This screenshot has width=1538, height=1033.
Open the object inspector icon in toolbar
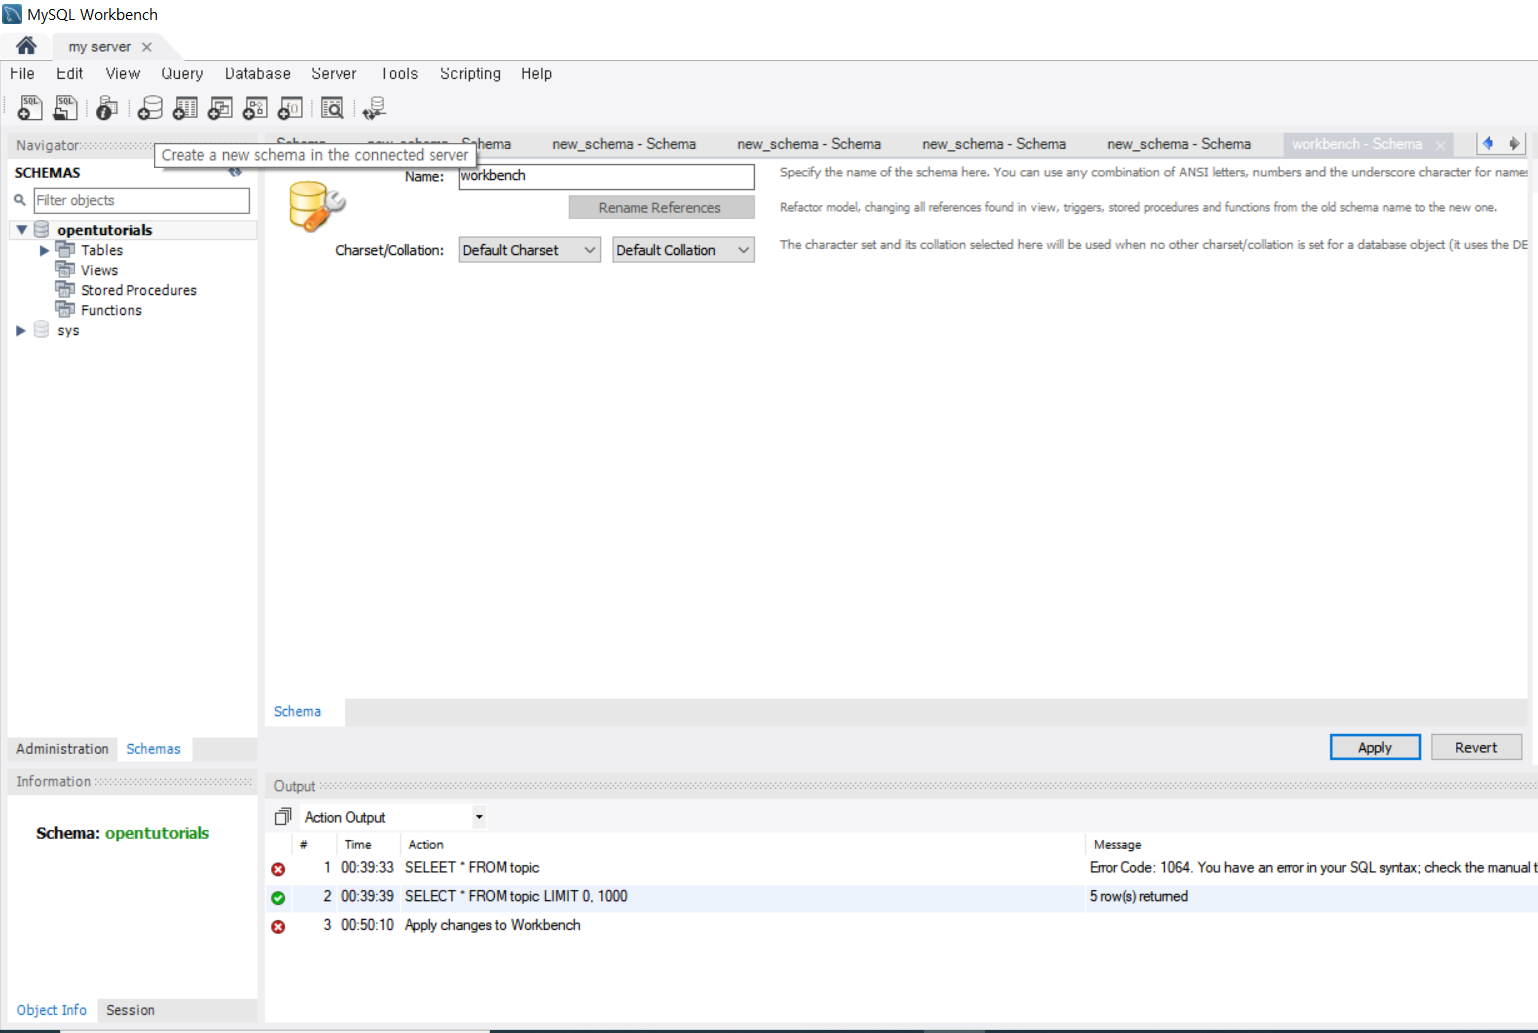click(x=107, y=107)
